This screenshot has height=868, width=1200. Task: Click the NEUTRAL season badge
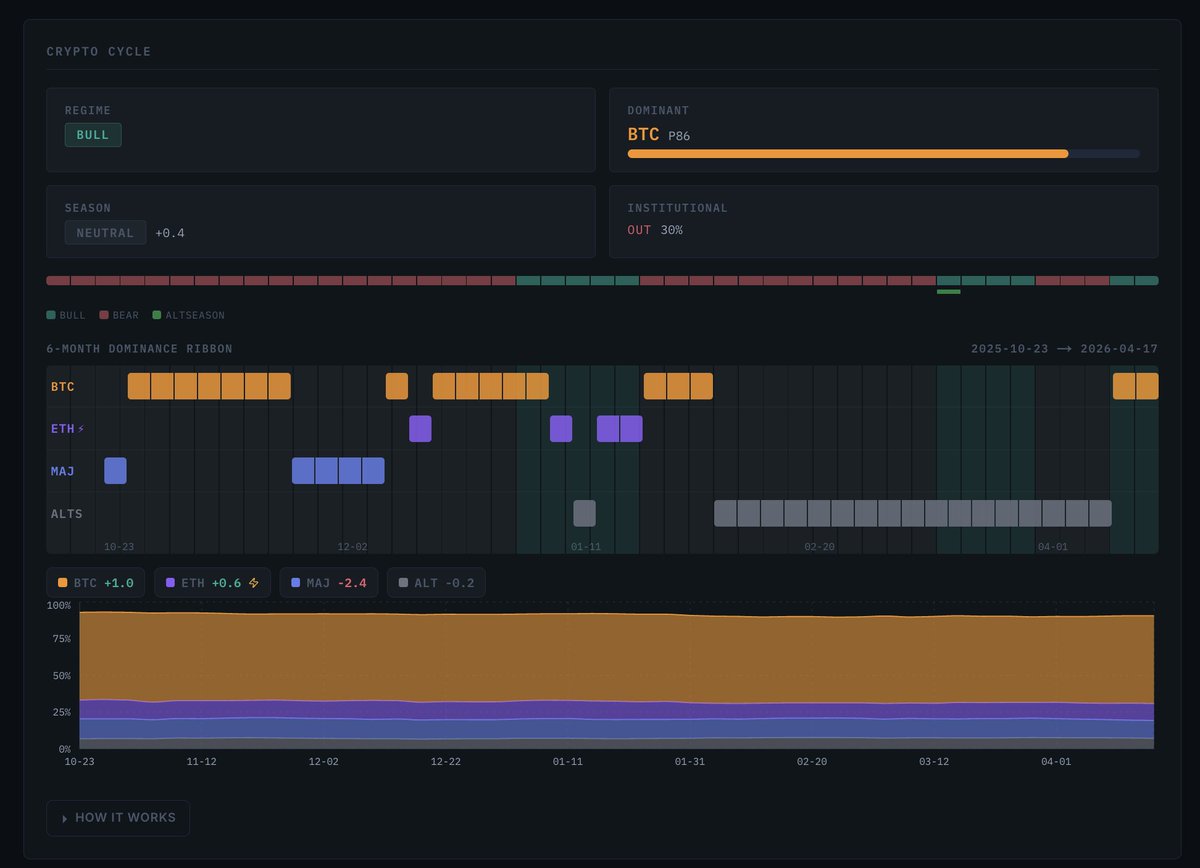coord(105,233)
